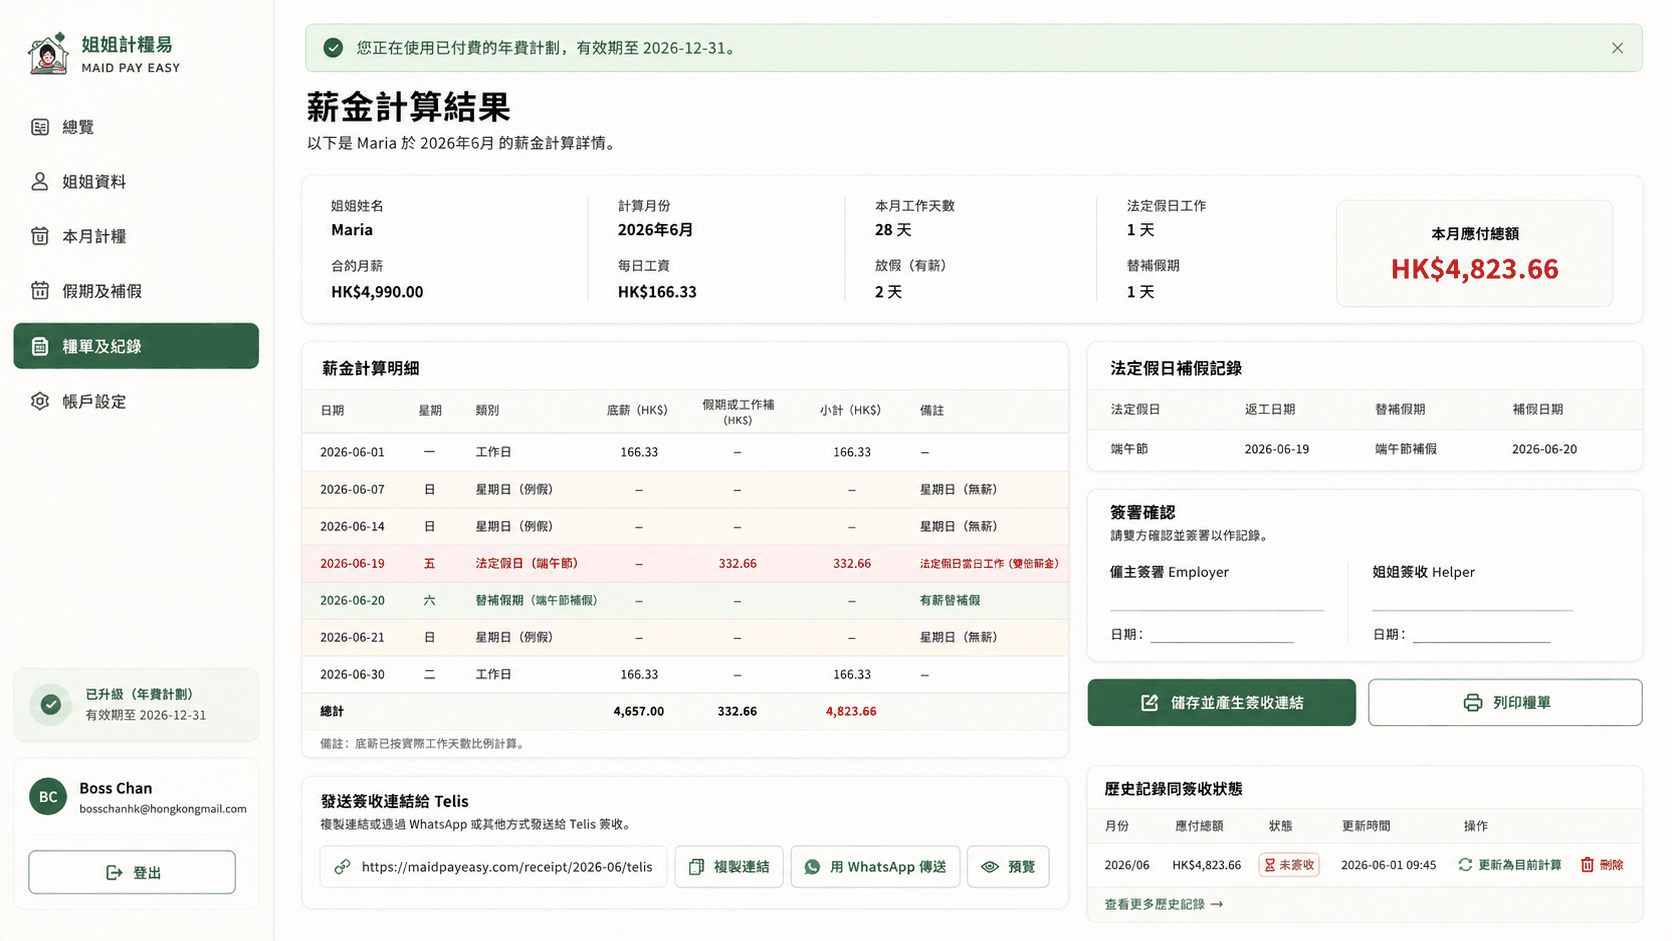This screenshot has width=1672, height=941.
Task: Select the 2026-06-19 holiday row date
Action: click(x=352, y=564)
